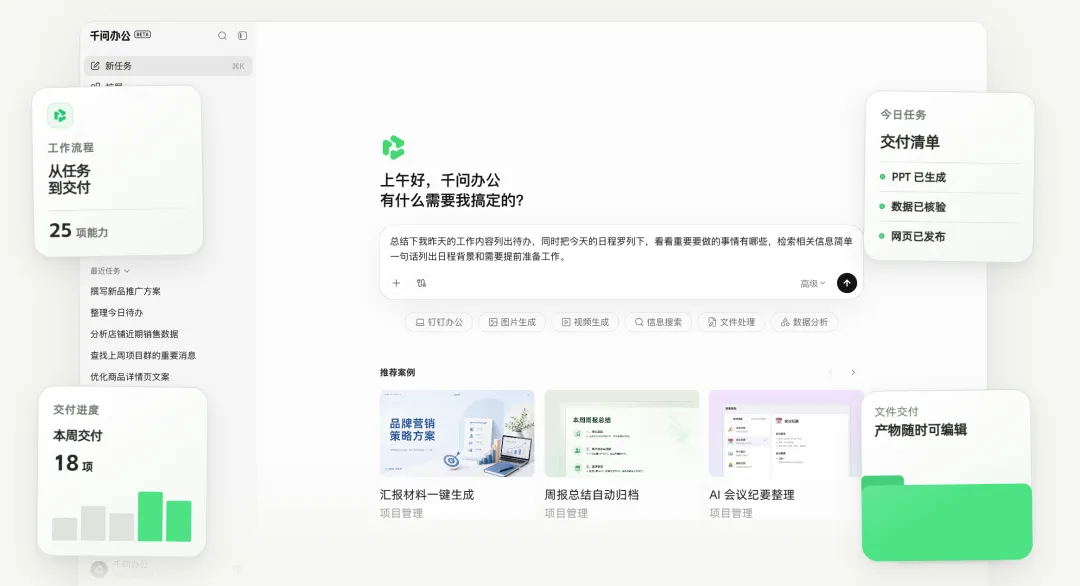Open recent task 撰写新品推广方案
Viewport: 1080px width, 586px height.
point(125,291)
